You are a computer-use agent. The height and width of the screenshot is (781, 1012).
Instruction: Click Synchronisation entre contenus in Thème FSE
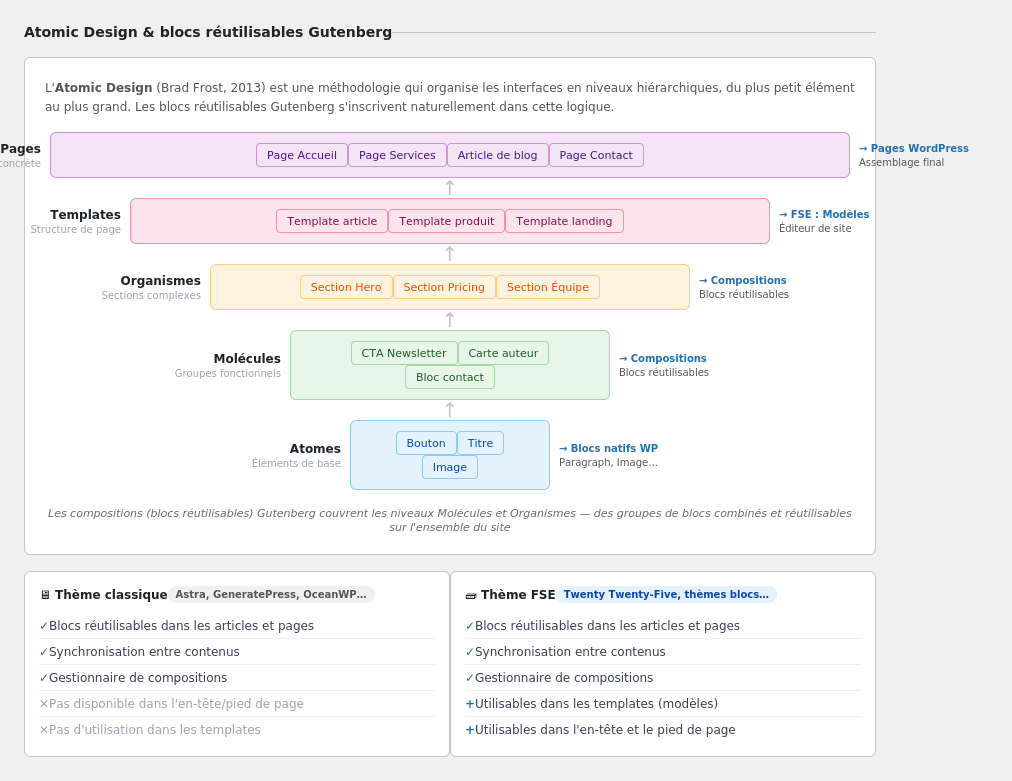pos(570,652)
